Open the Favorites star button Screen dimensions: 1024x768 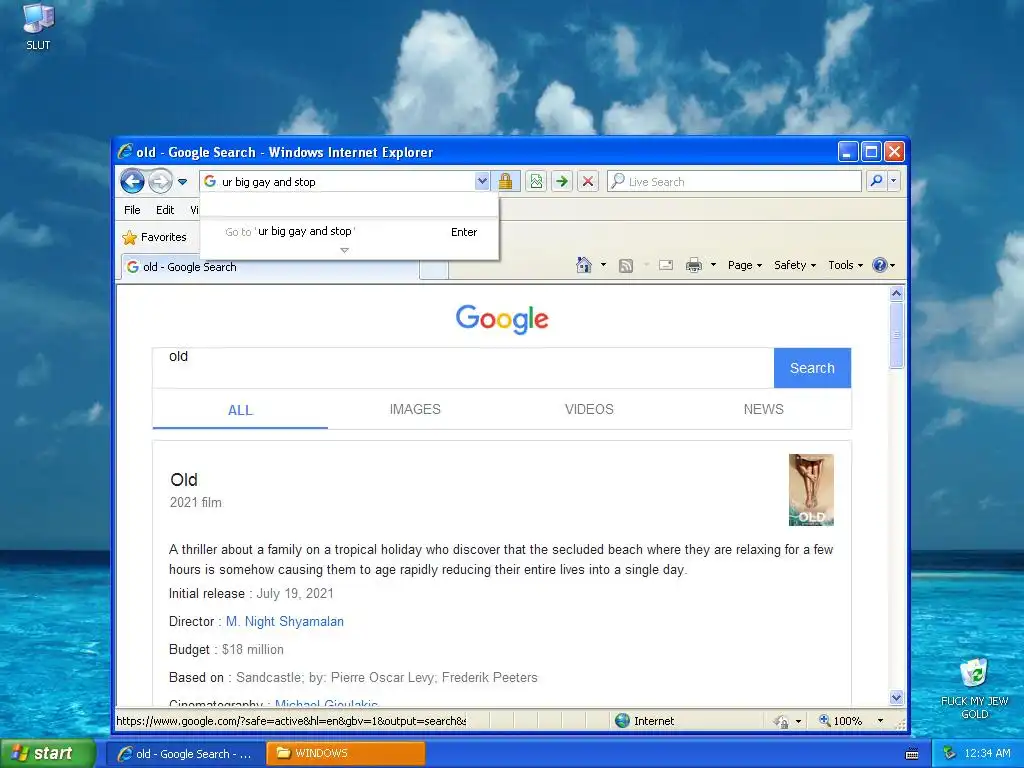coord(155,237)
